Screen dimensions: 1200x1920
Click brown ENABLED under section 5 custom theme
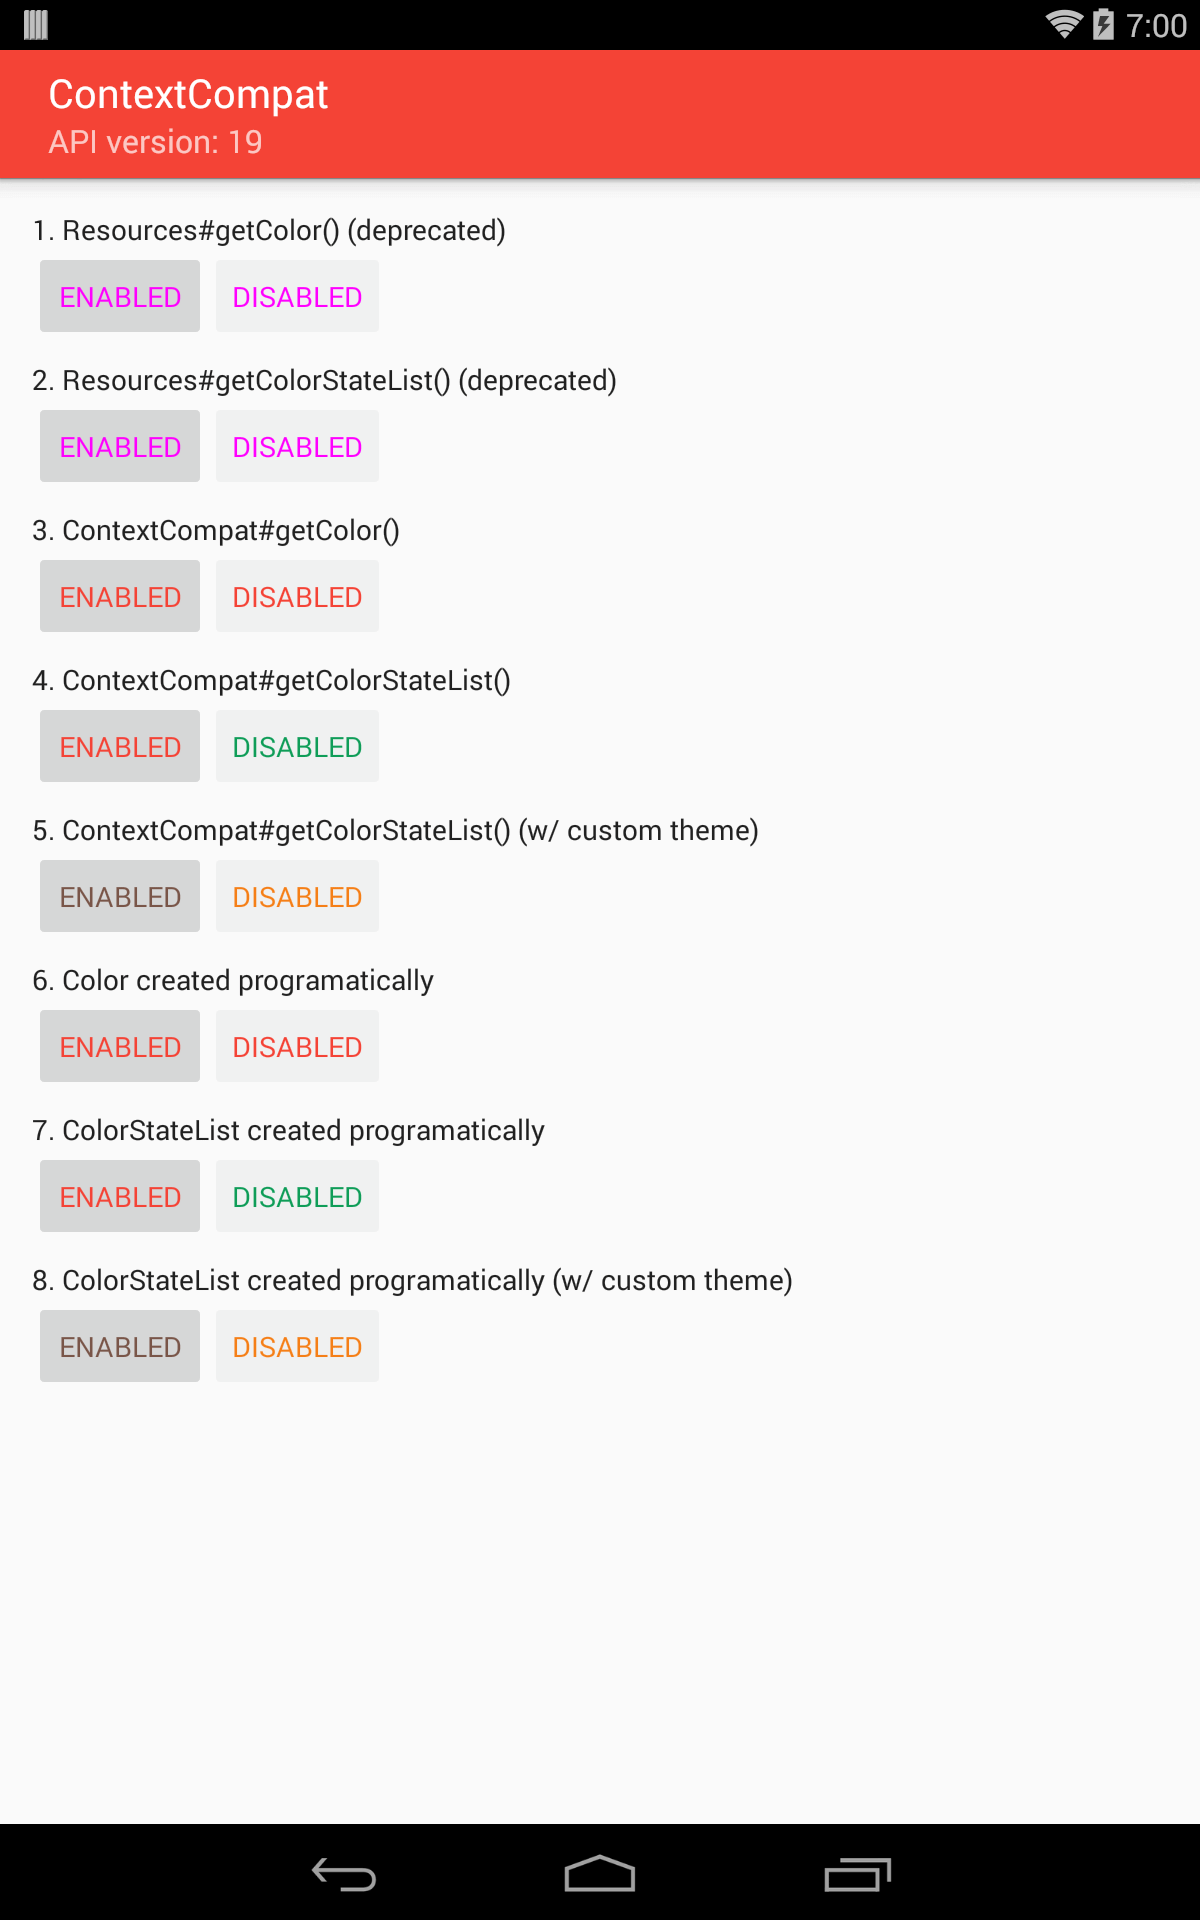tap(120, 896)
